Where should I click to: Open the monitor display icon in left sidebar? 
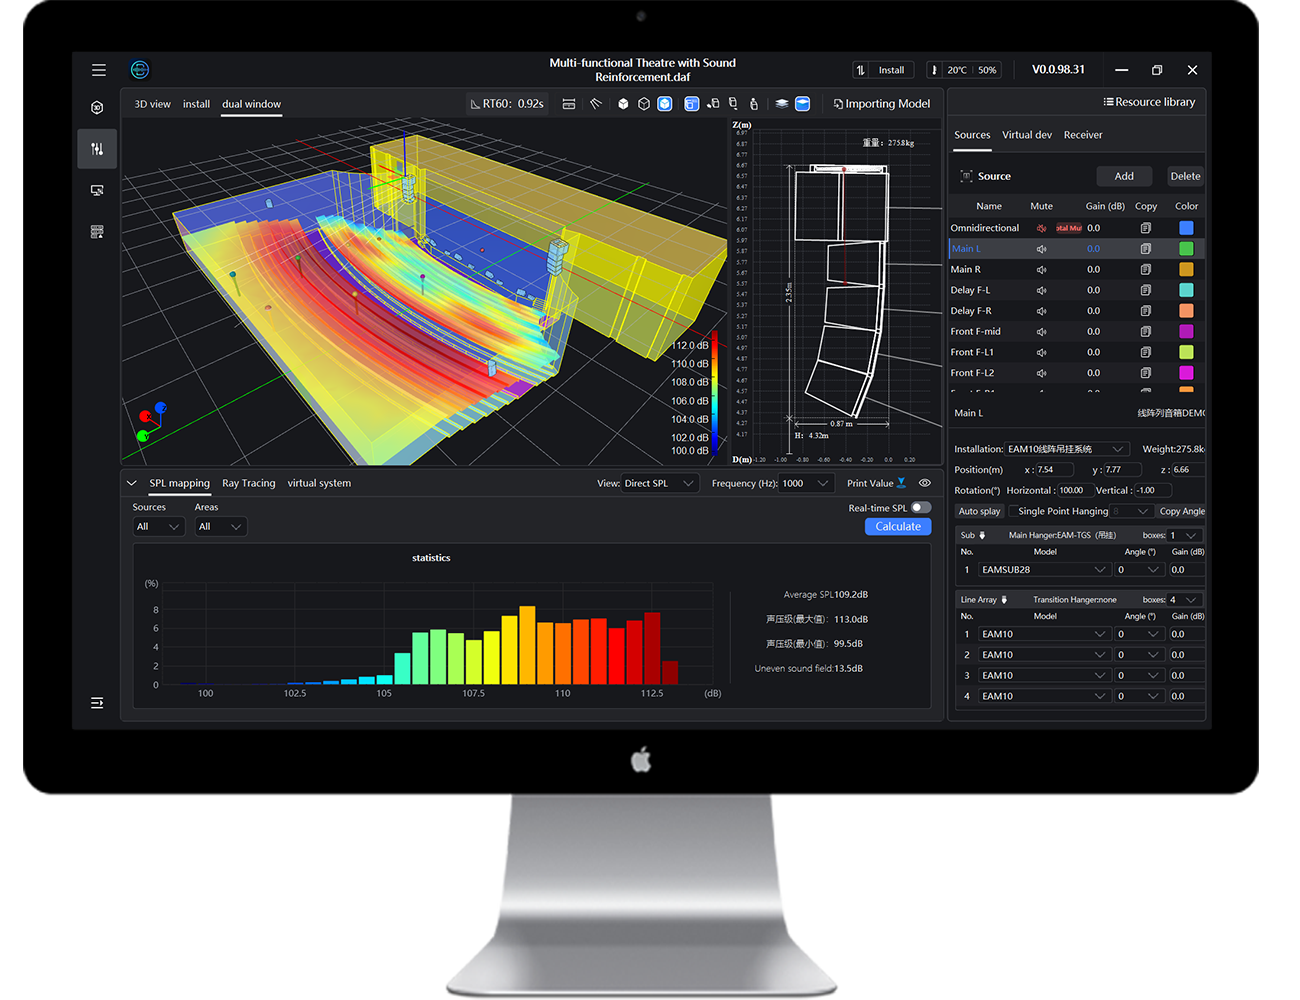pyautogui.click(x=97, y=190)
